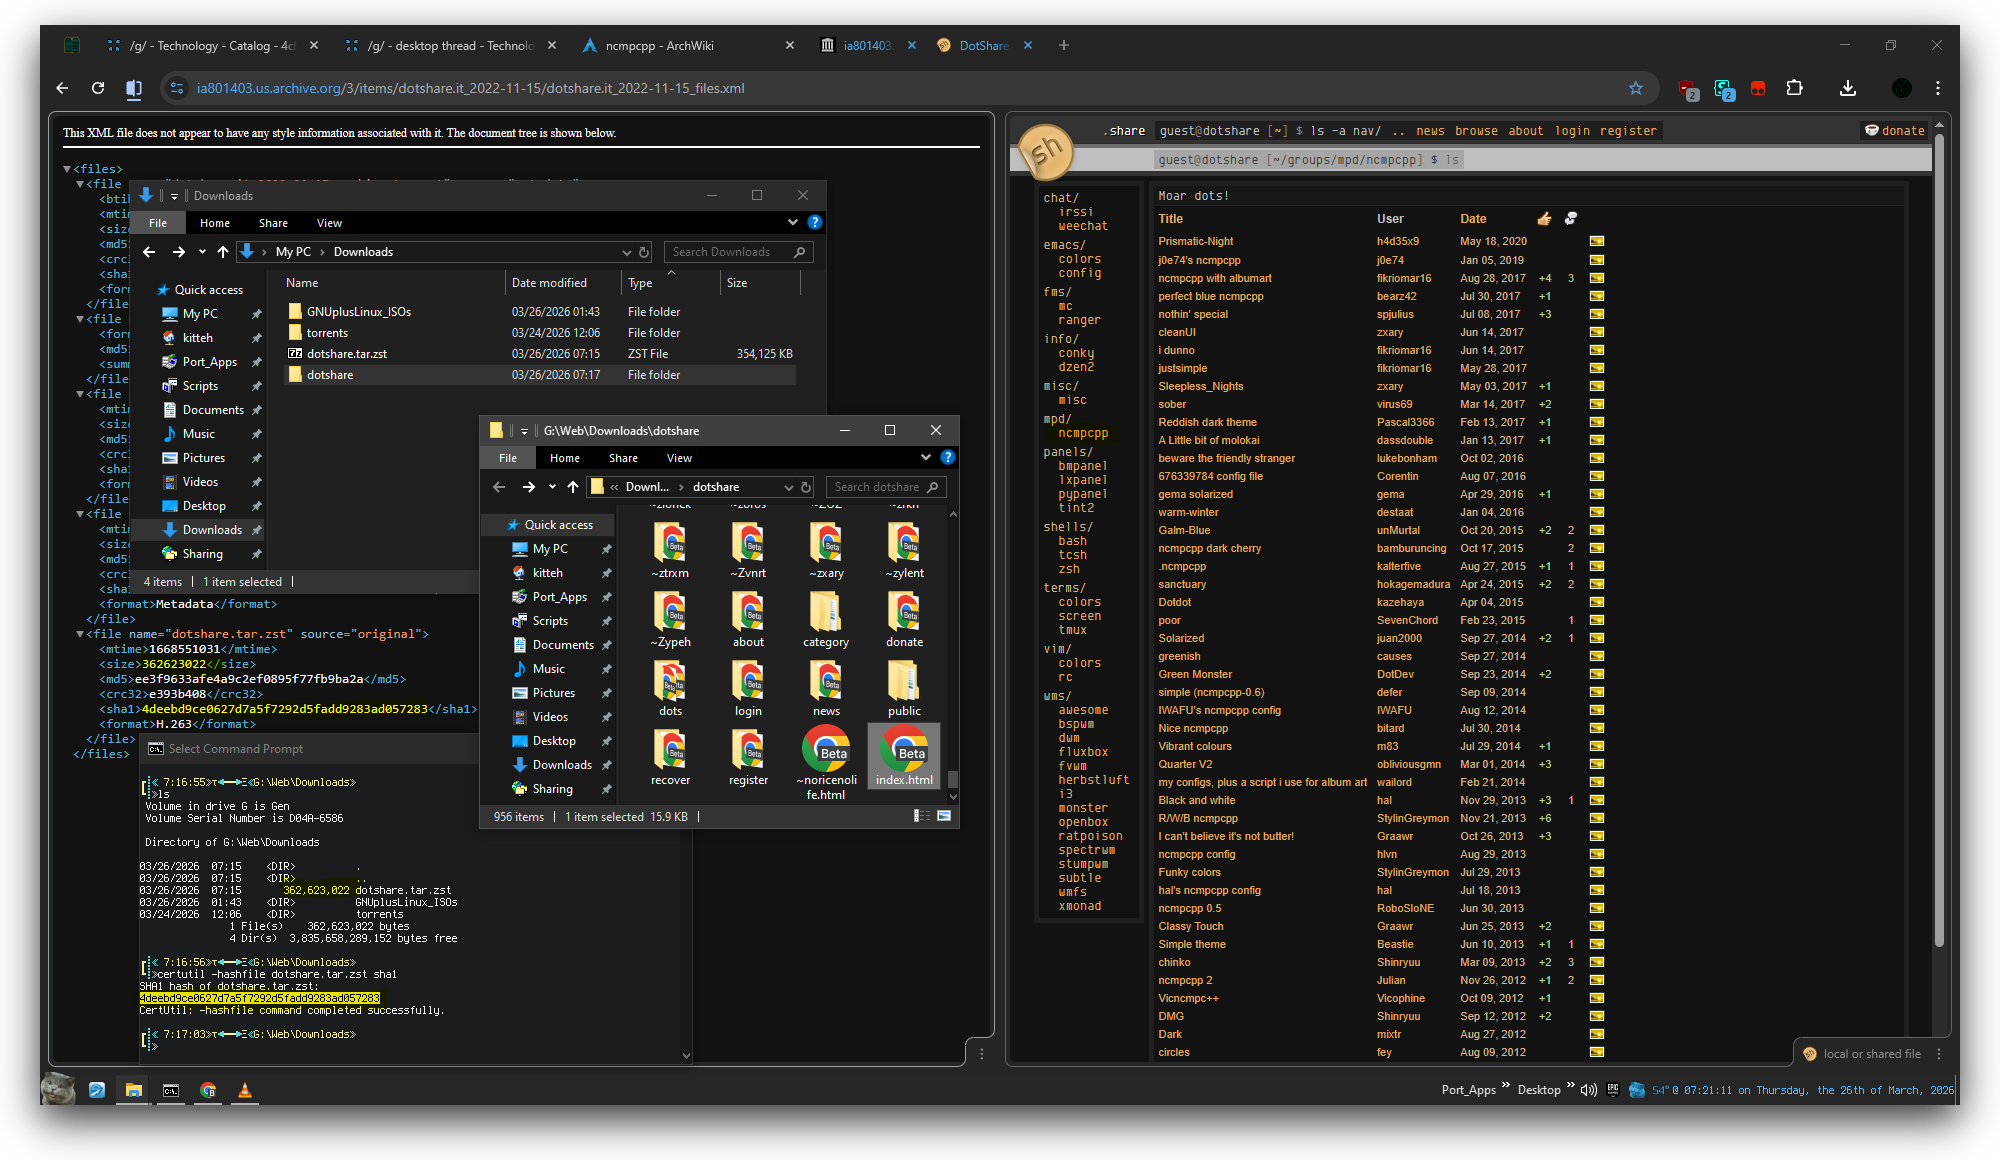
Task: Refresh the dotshare folder address bar
Action: tap(806, 487)
